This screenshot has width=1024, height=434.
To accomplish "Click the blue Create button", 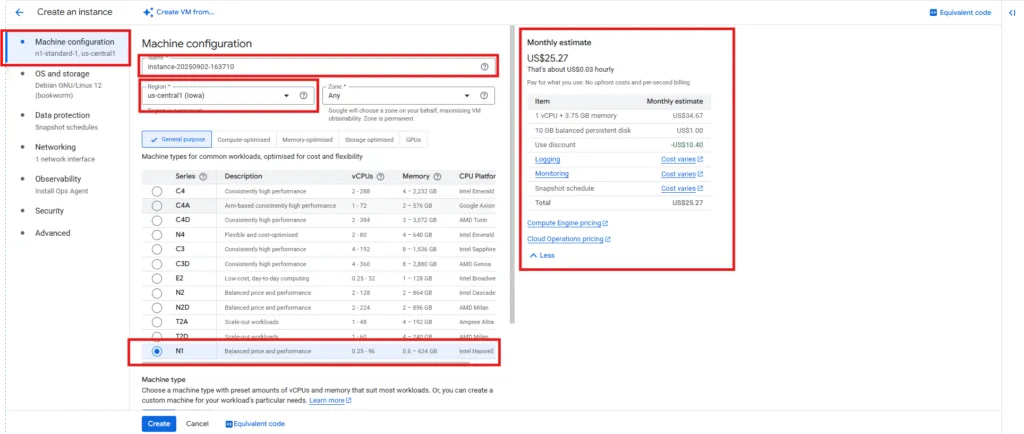I will (159, 424).
